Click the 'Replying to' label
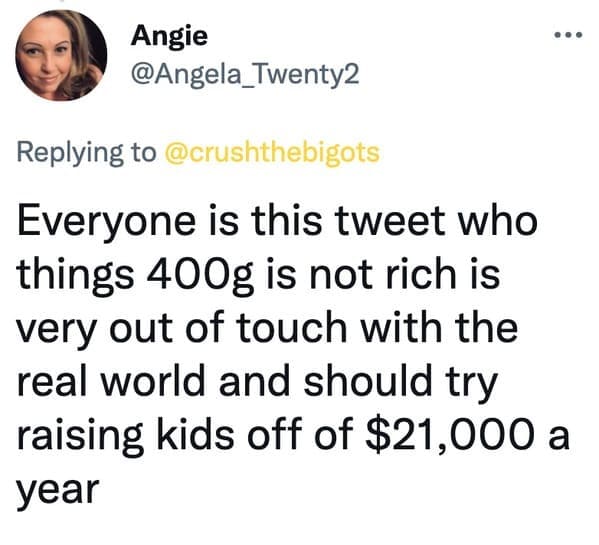The height and width of the screenshot is (545, 599). click(87, 153)
